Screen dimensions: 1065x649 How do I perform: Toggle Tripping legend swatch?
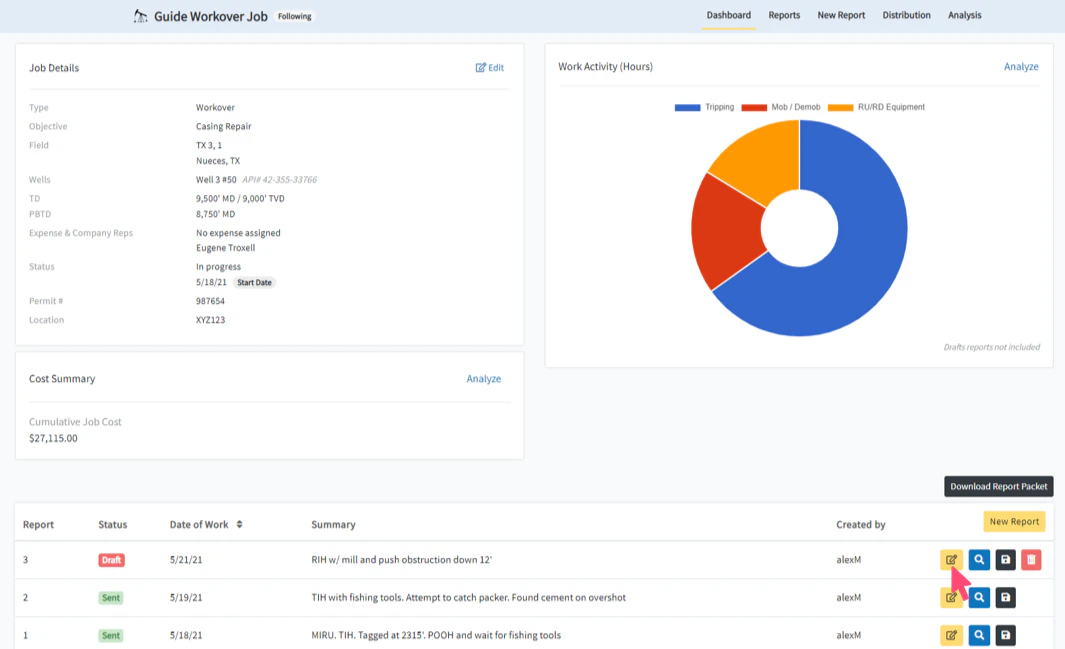click(687, 107)
